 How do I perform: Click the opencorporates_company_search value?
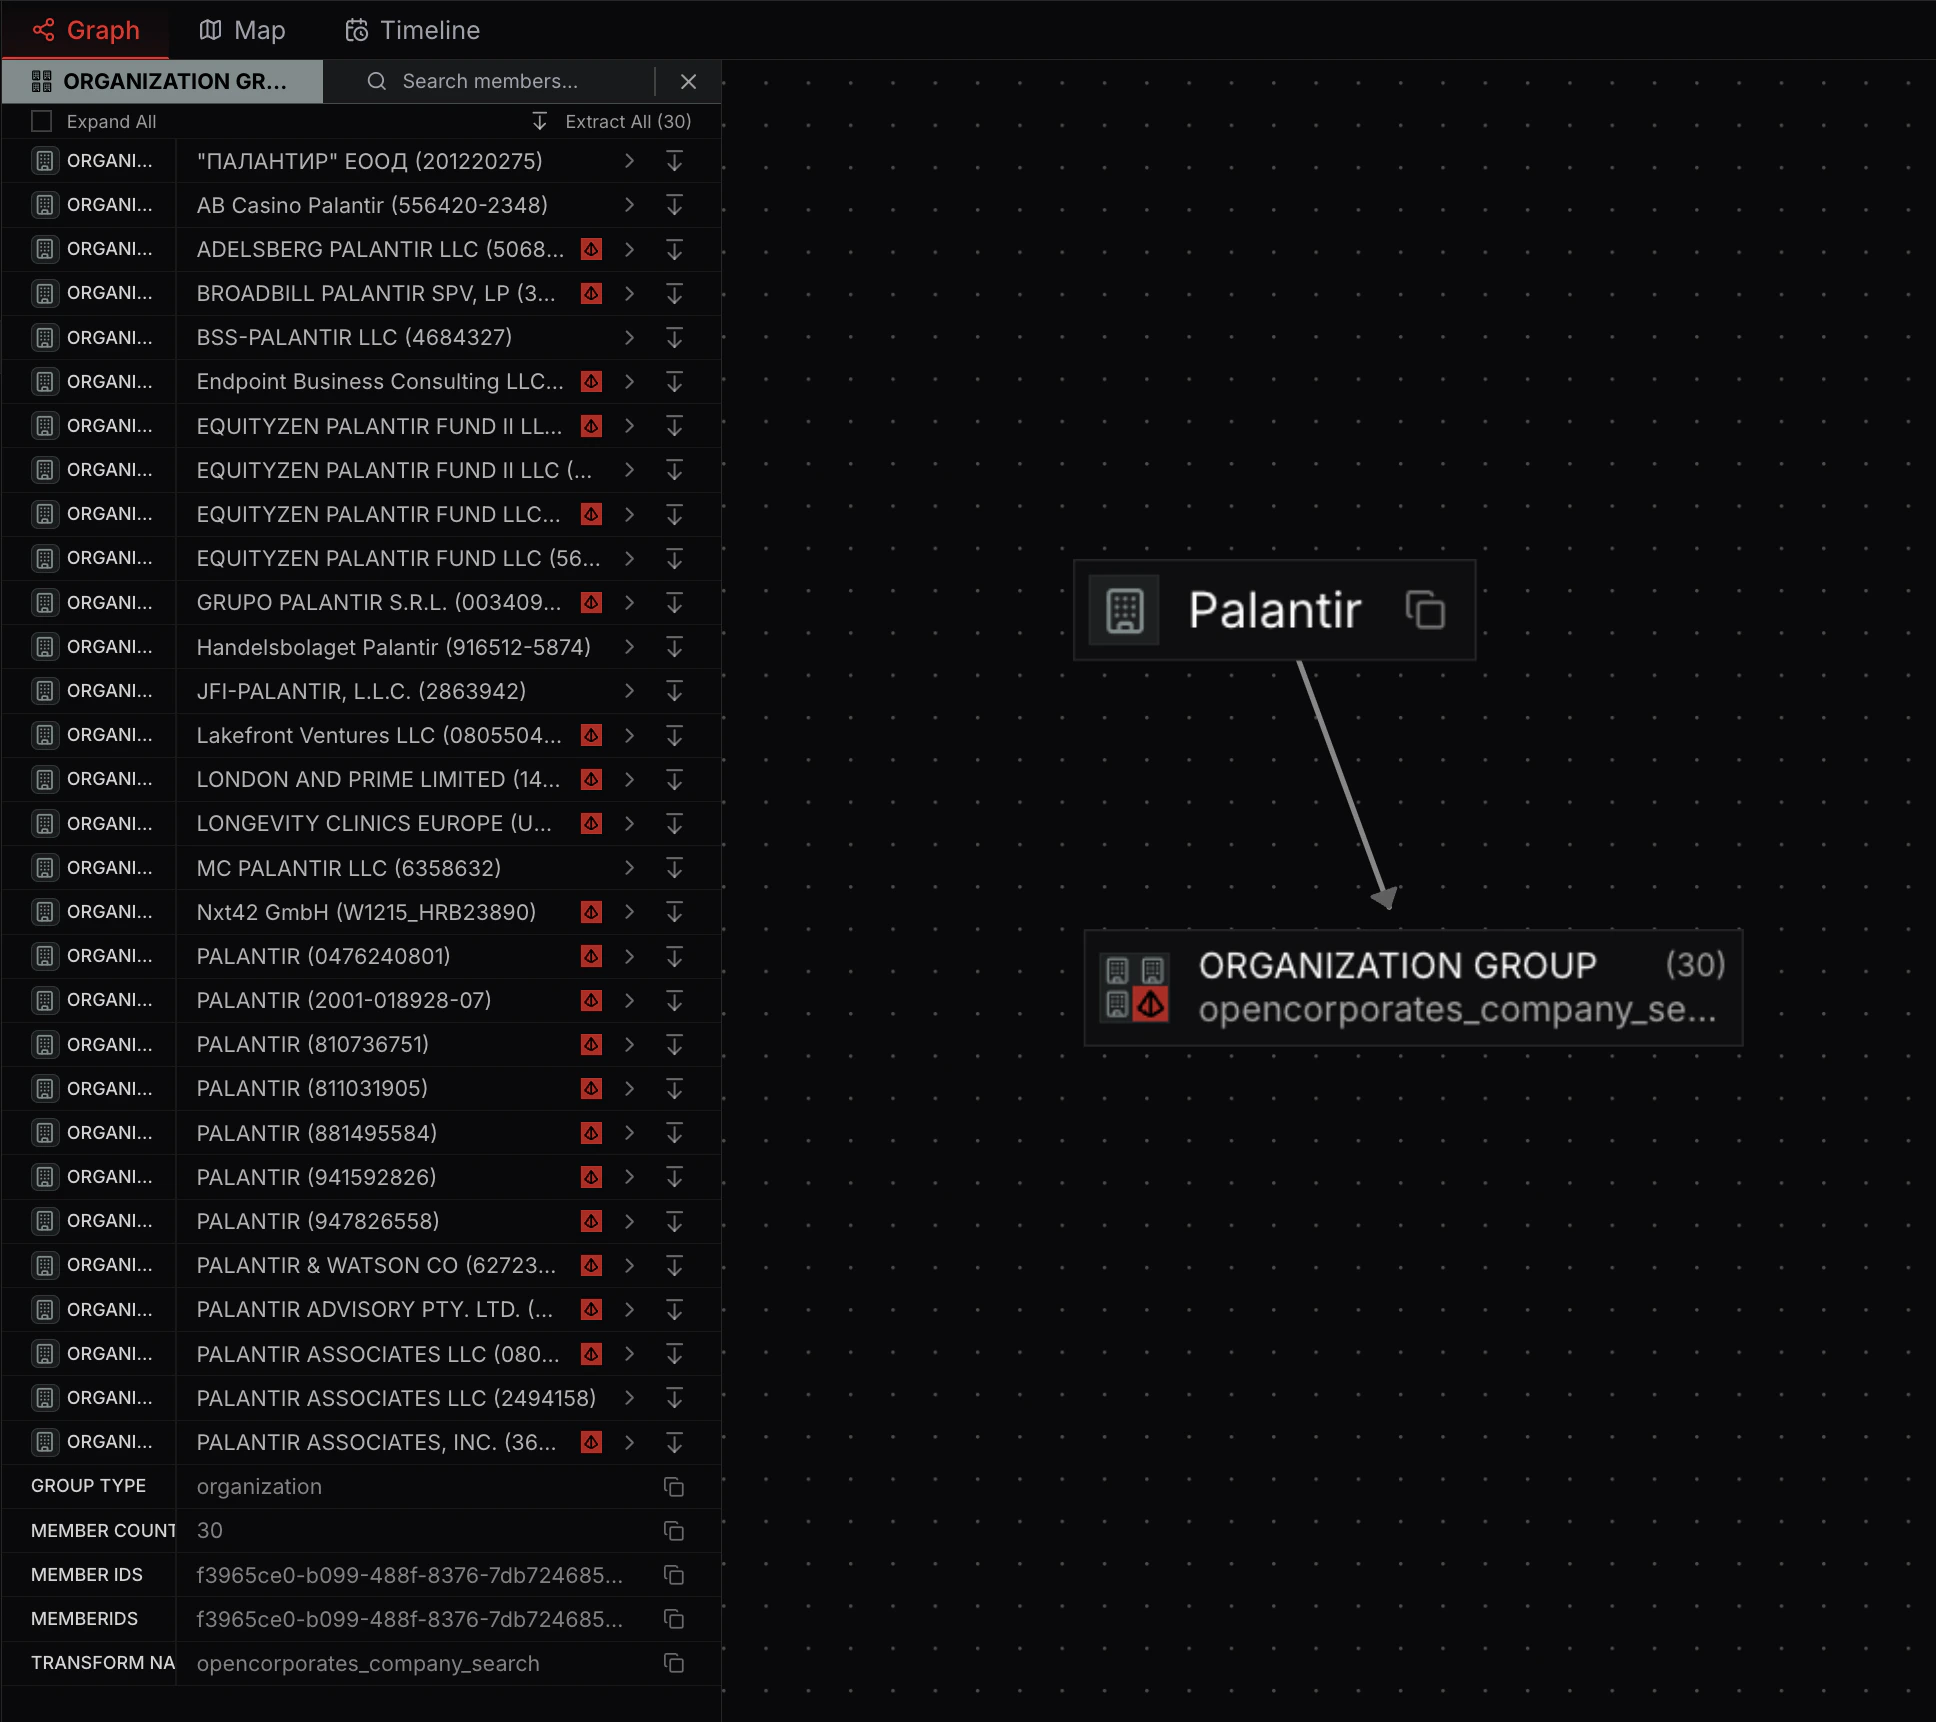click(368, 1663)
